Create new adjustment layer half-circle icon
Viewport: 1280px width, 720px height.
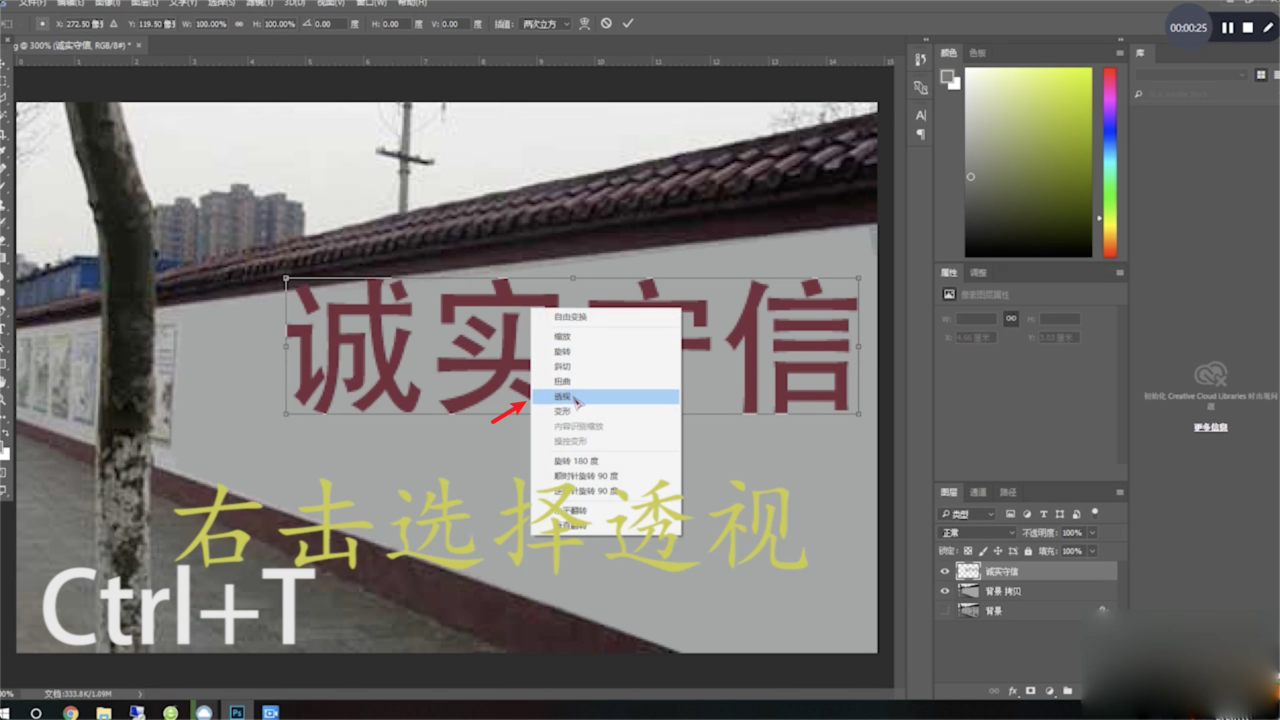click(x=1049, y=690)
